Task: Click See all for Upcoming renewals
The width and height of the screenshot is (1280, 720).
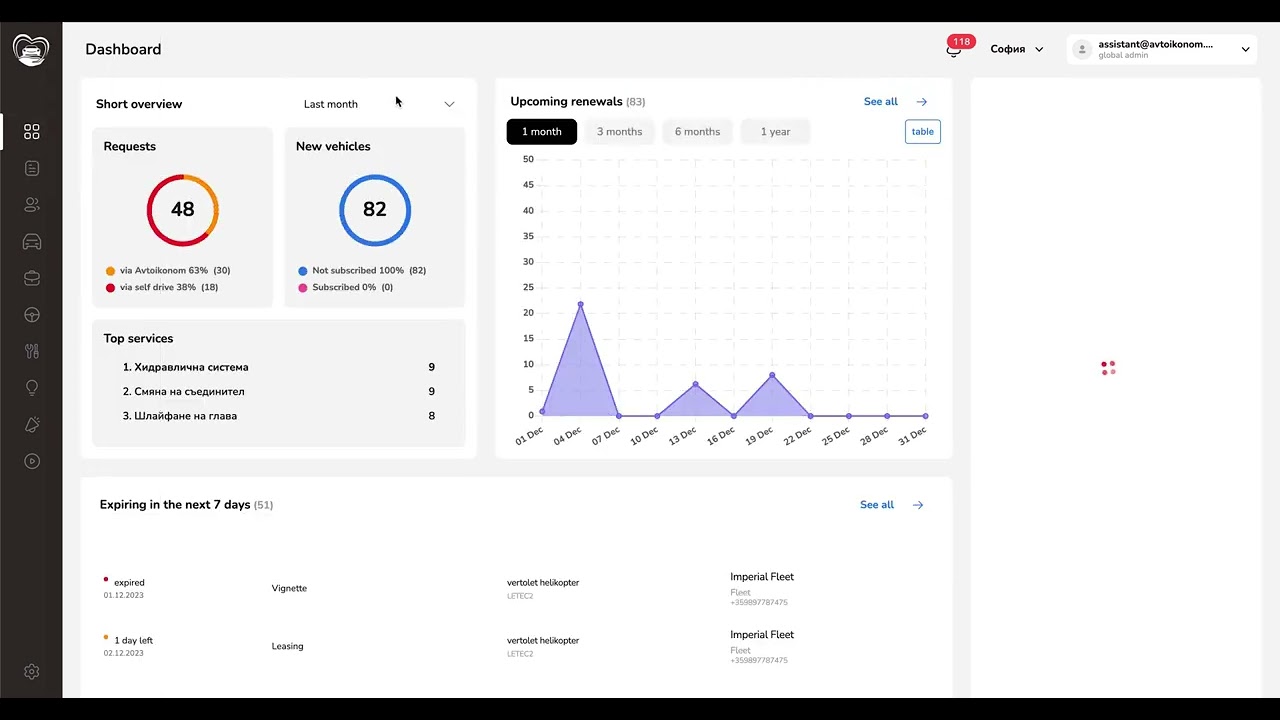Action: [881, 102]
